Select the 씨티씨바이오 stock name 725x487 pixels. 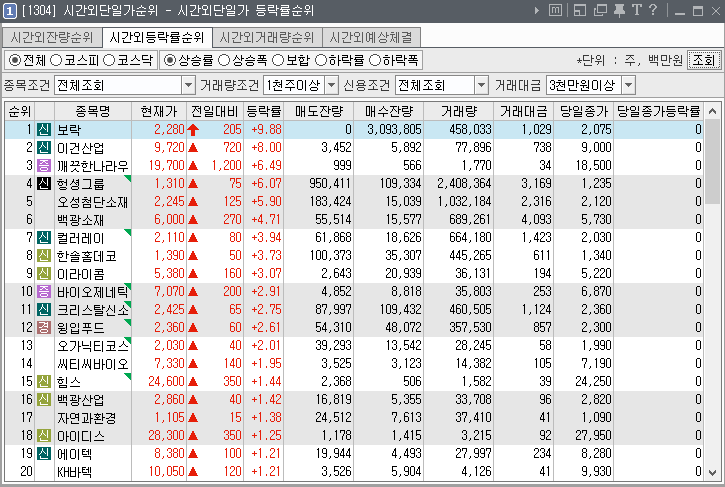pyautogui.click(x=92, y=364)
